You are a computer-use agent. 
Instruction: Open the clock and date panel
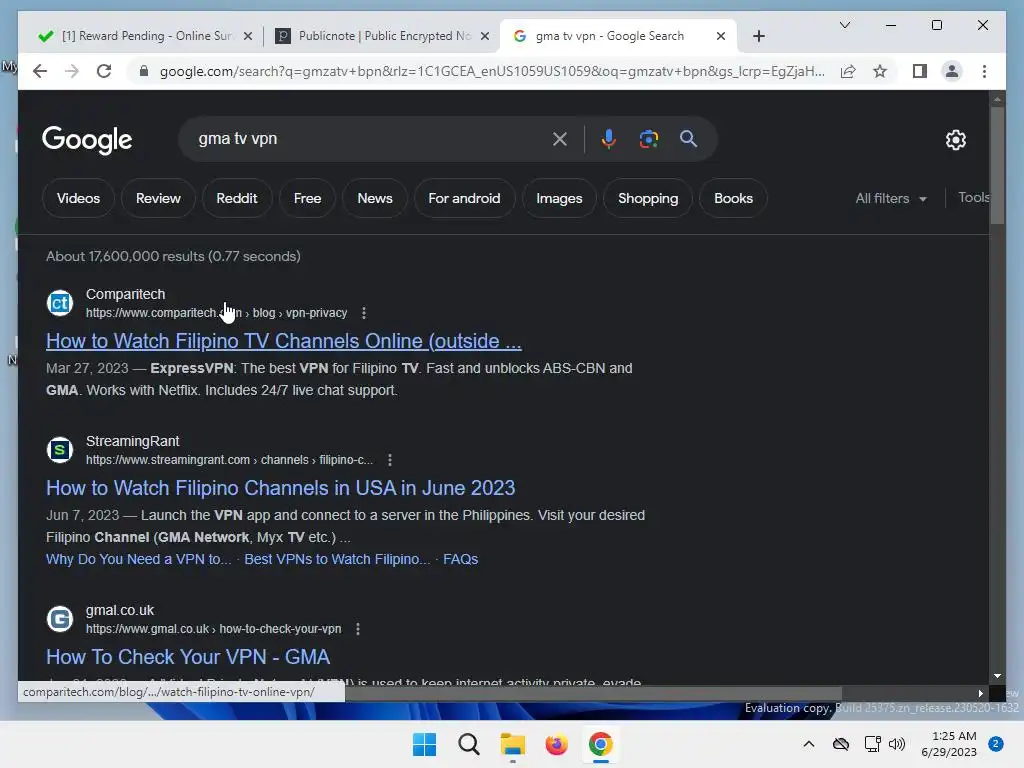tap(949, 744)
